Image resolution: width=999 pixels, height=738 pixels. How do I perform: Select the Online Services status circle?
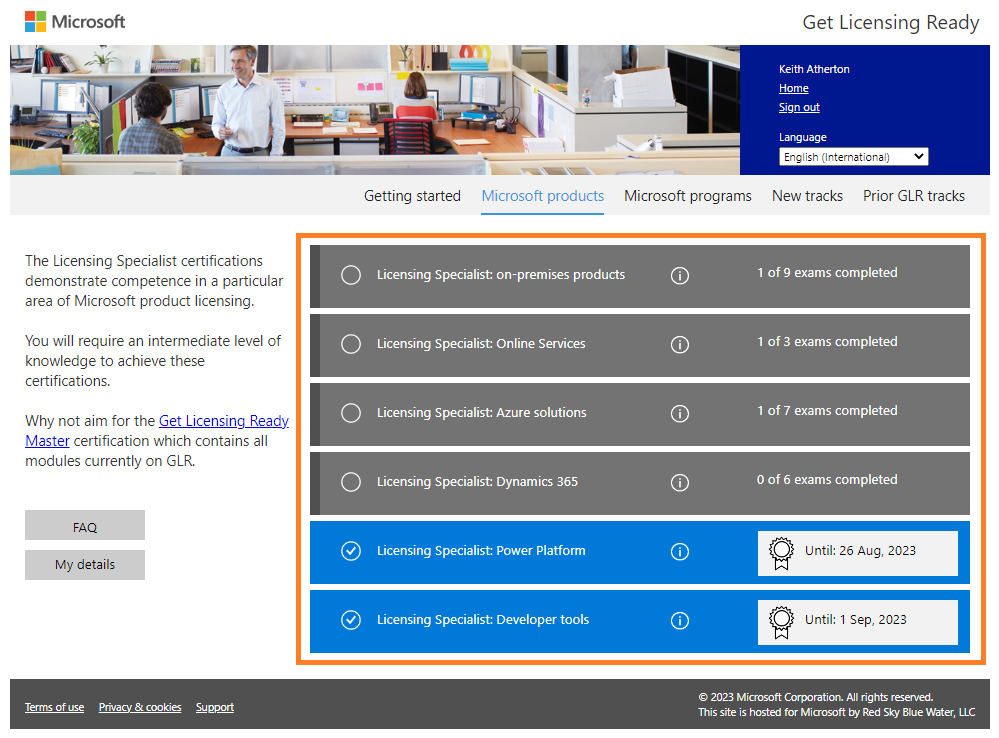(x=351, y=344)
